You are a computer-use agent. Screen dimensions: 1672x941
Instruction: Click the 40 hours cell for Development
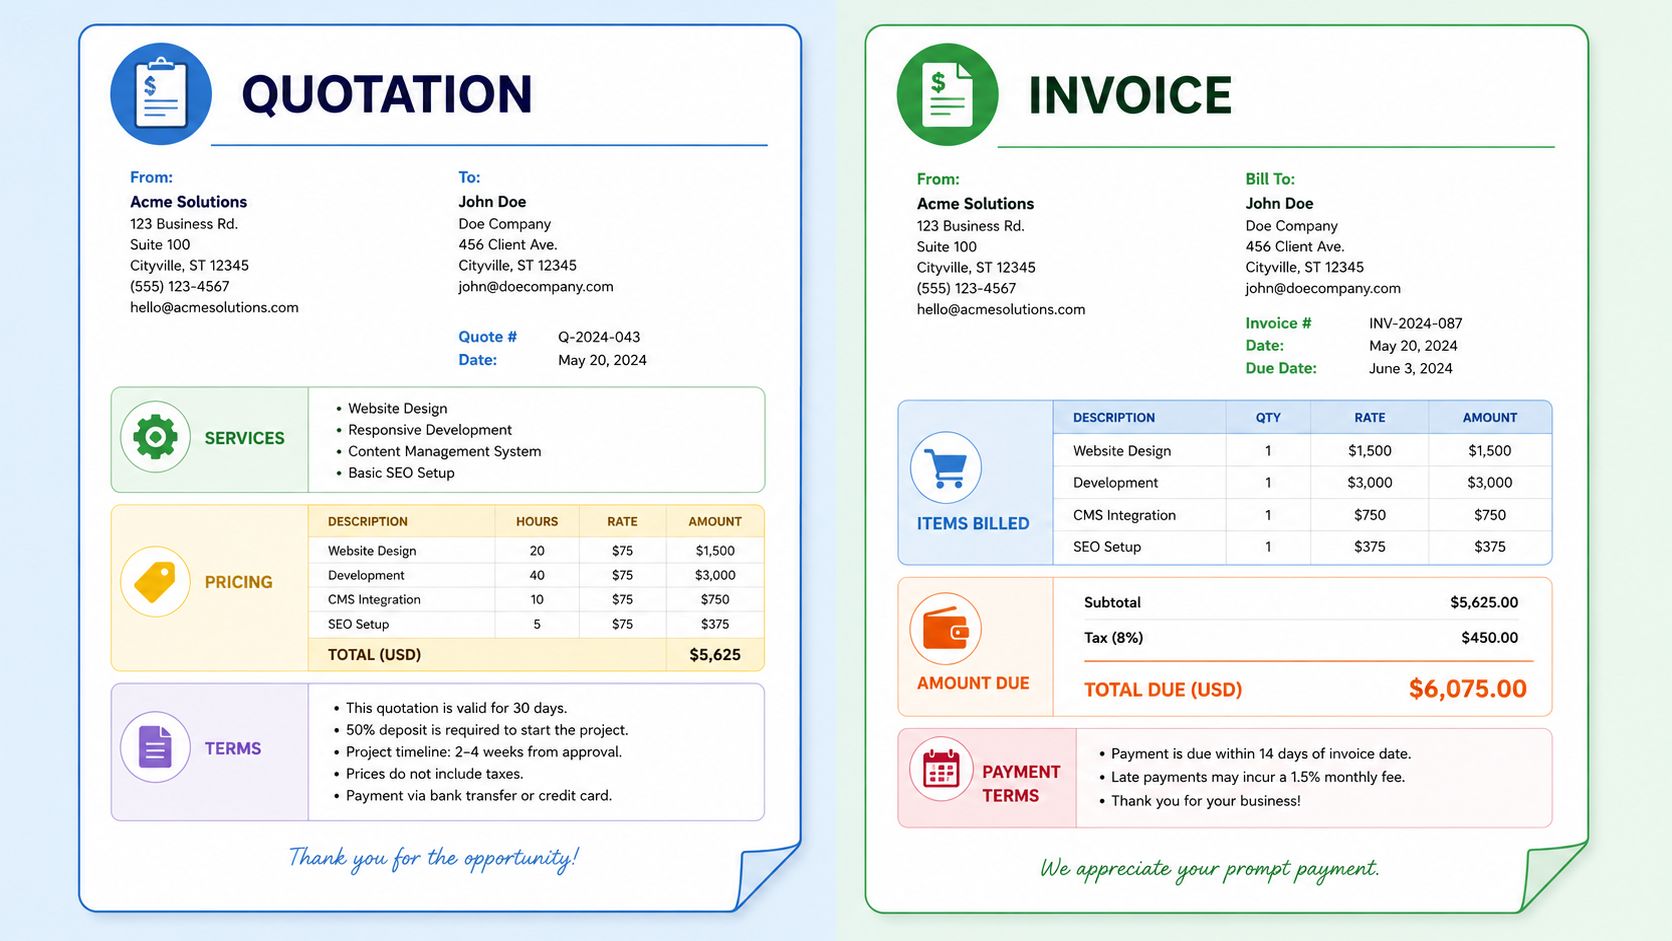[537, 575]
